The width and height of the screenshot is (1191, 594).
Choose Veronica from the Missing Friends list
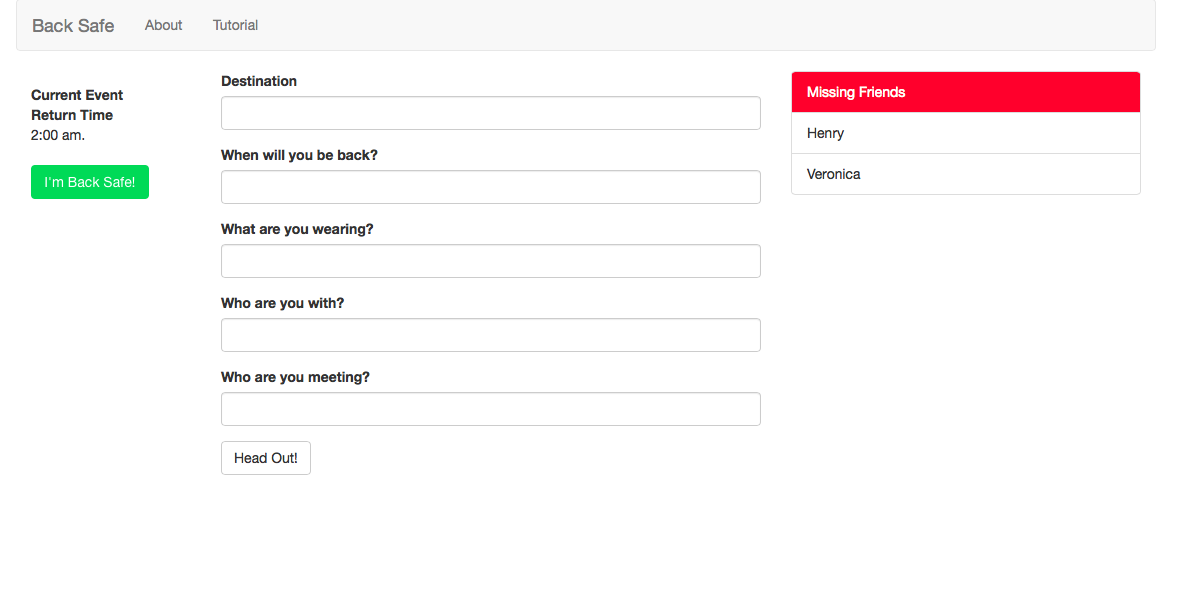pos(834,174)
